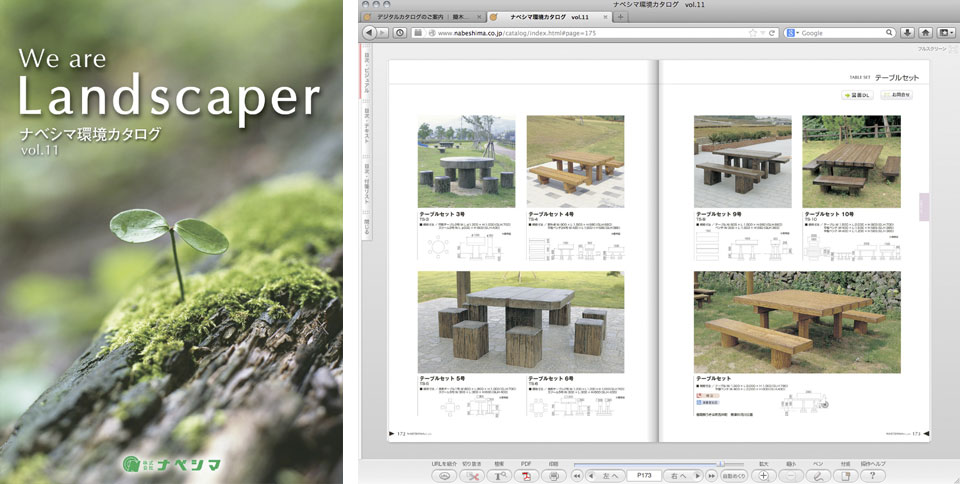Click the テーブルセット 4号 picnic table photo
This screenshot has height=484, width=960.
tap(576, 162)
